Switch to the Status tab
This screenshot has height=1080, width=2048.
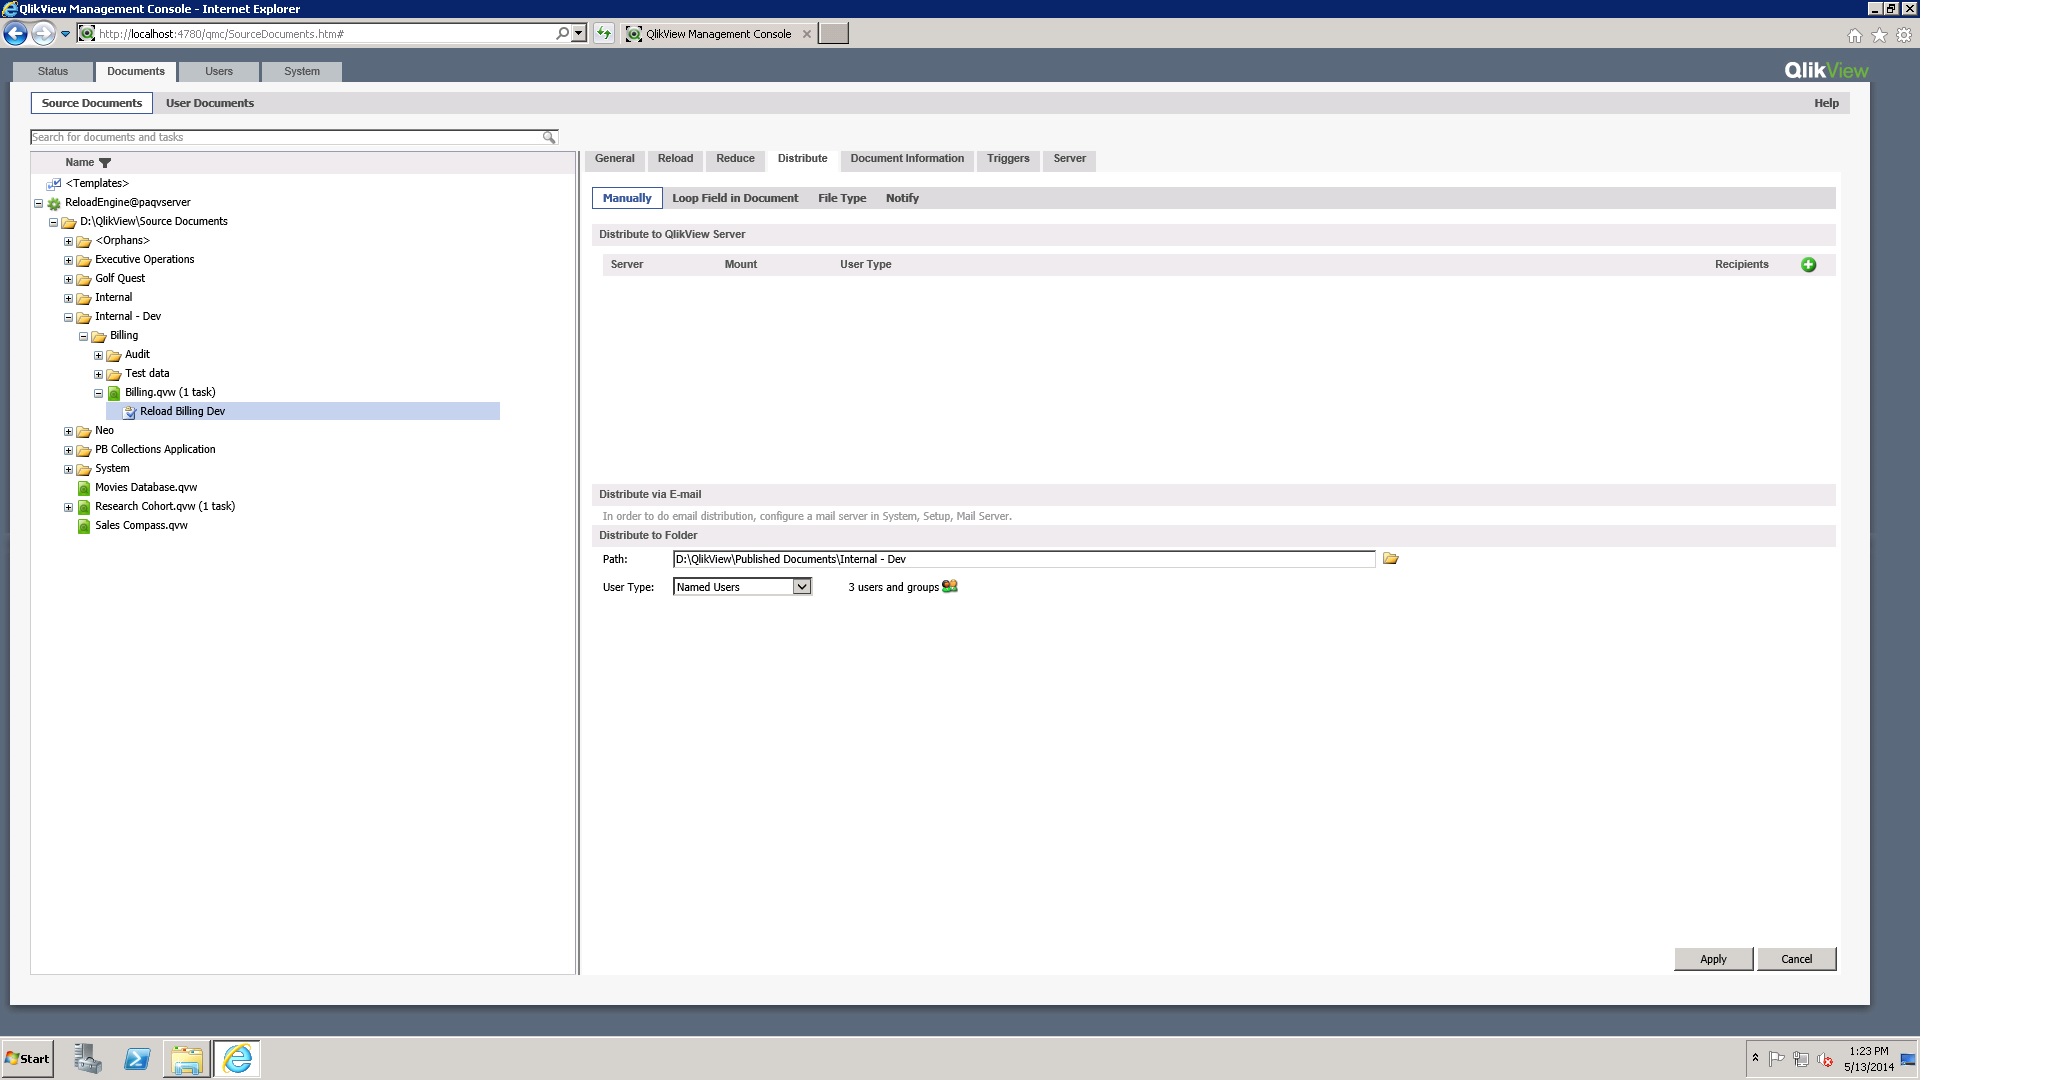[x=53, y=72]
